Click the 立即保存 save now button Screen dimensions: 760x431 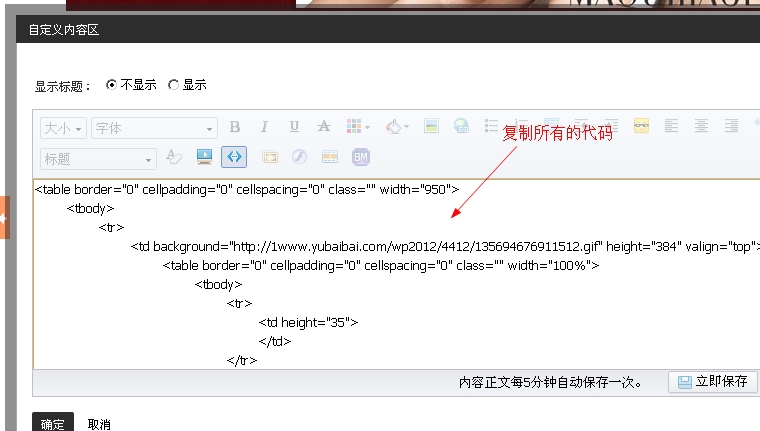tap(712, 382)
